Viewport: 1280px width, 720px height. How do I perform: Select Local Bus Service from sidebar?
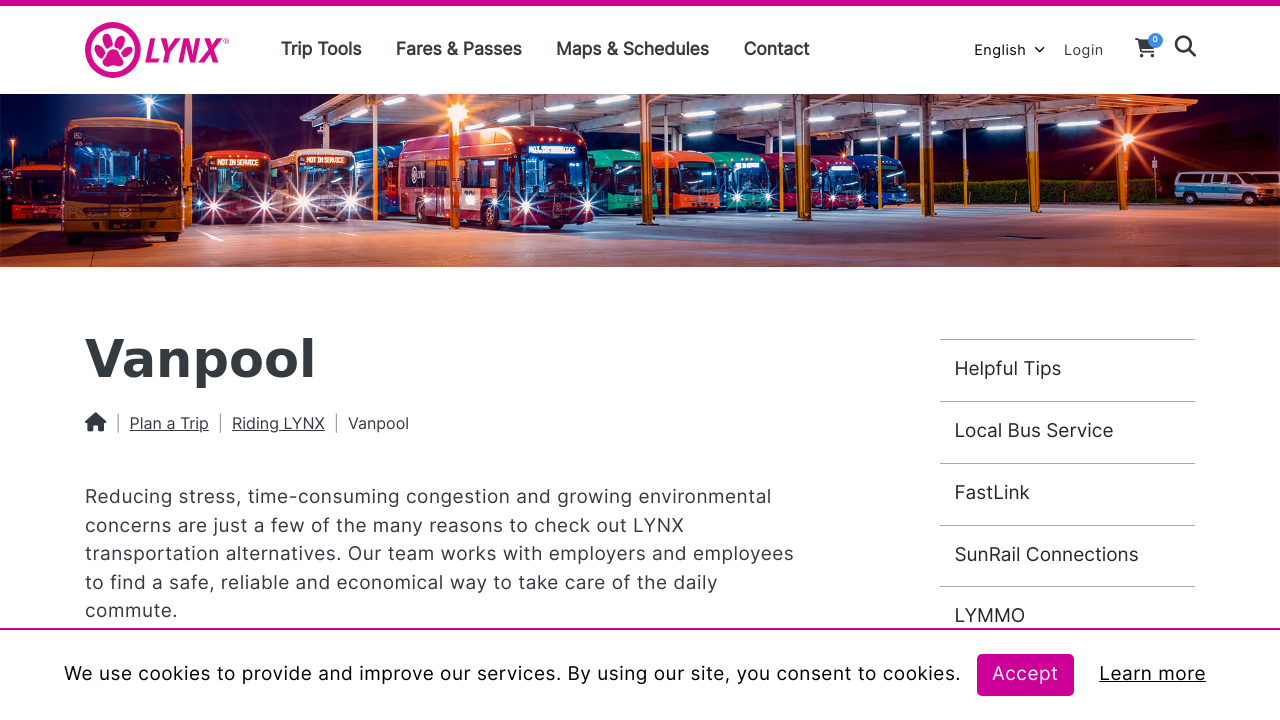[x=1034, y=430]
